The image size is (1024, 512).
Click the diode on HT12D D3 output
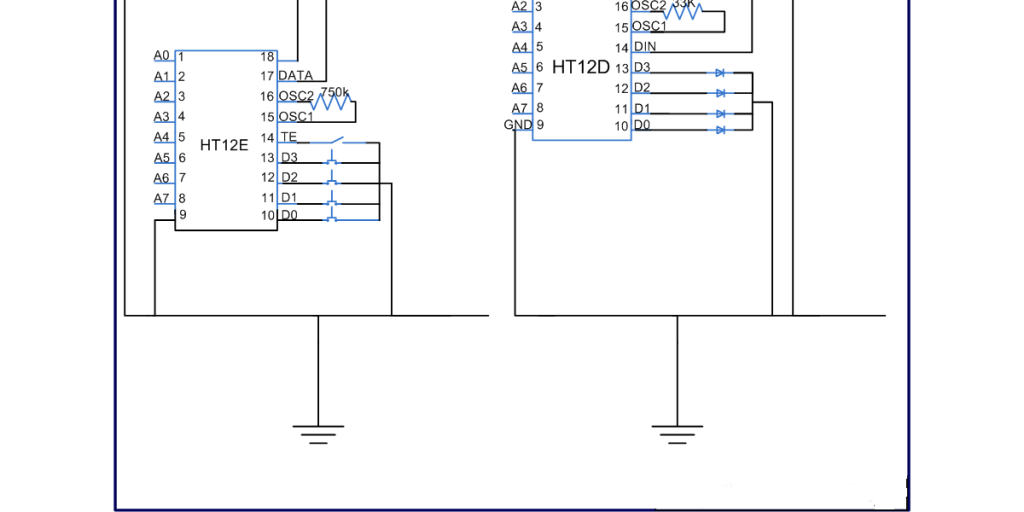(720, 72)
